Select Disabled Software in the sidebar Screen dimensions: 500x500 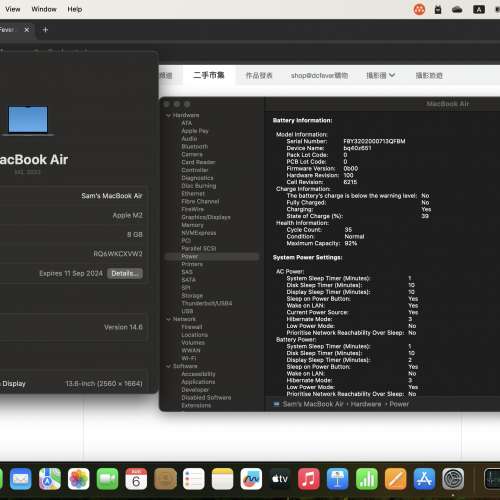coord(206,398)
